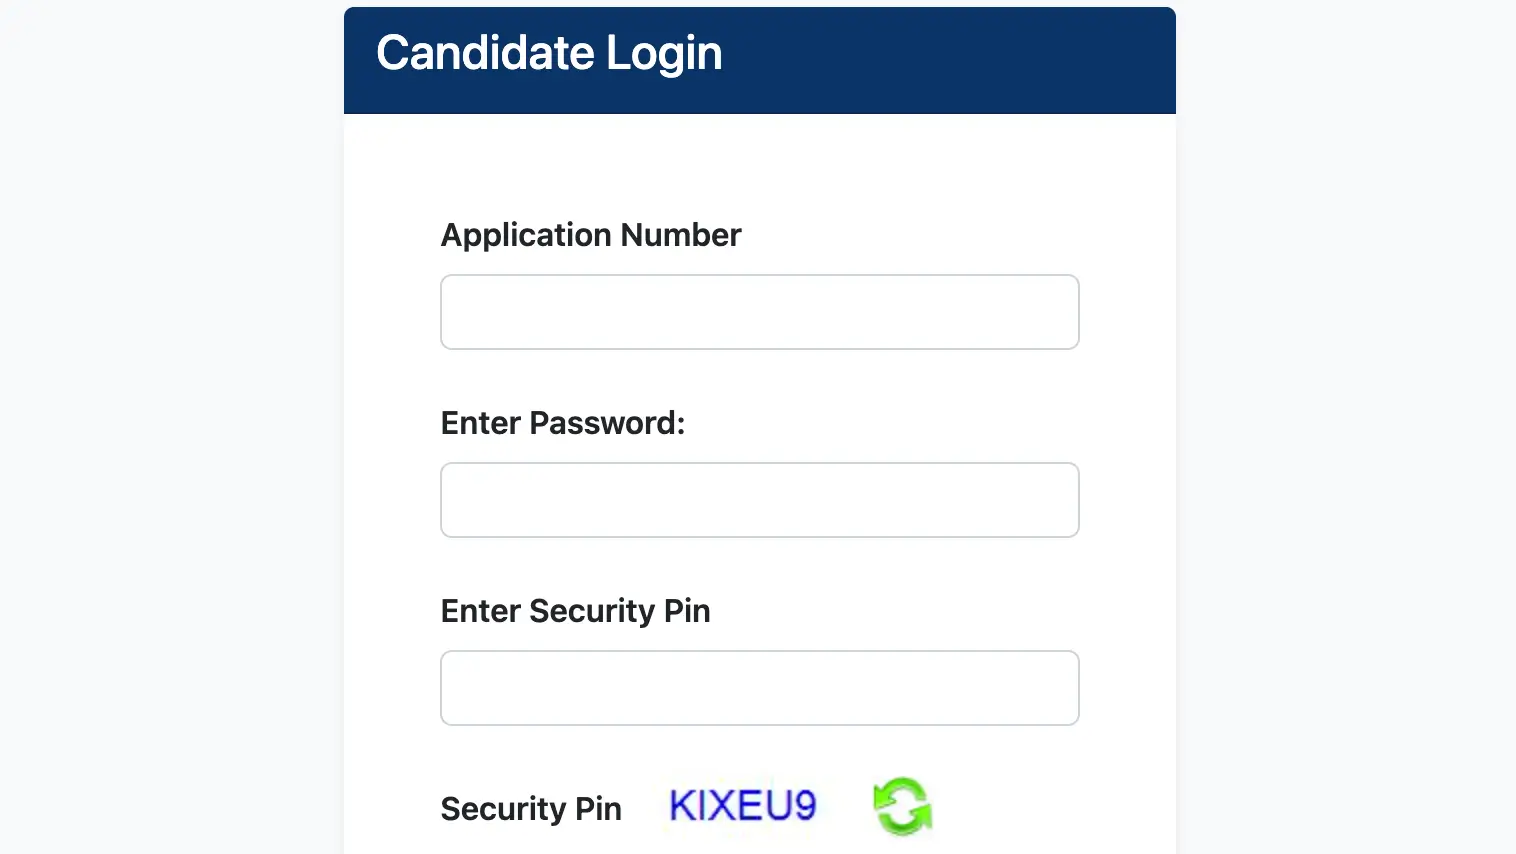Click inside the Application Number field
Screen dimensions: 1516x854
pyautogui.click(x=759, y=311)
